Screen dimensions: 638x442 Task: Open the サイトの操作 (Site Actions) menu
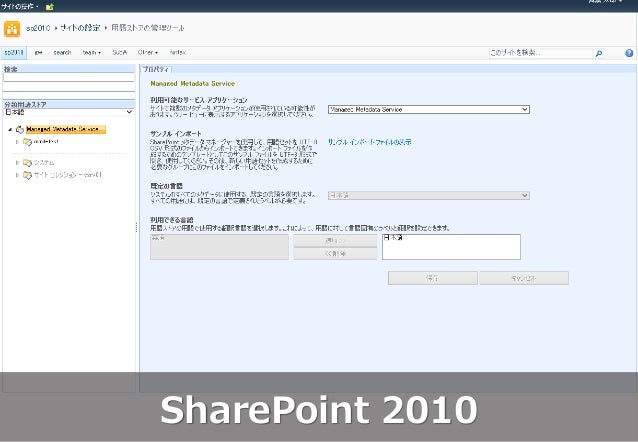(x=20, y=6)
